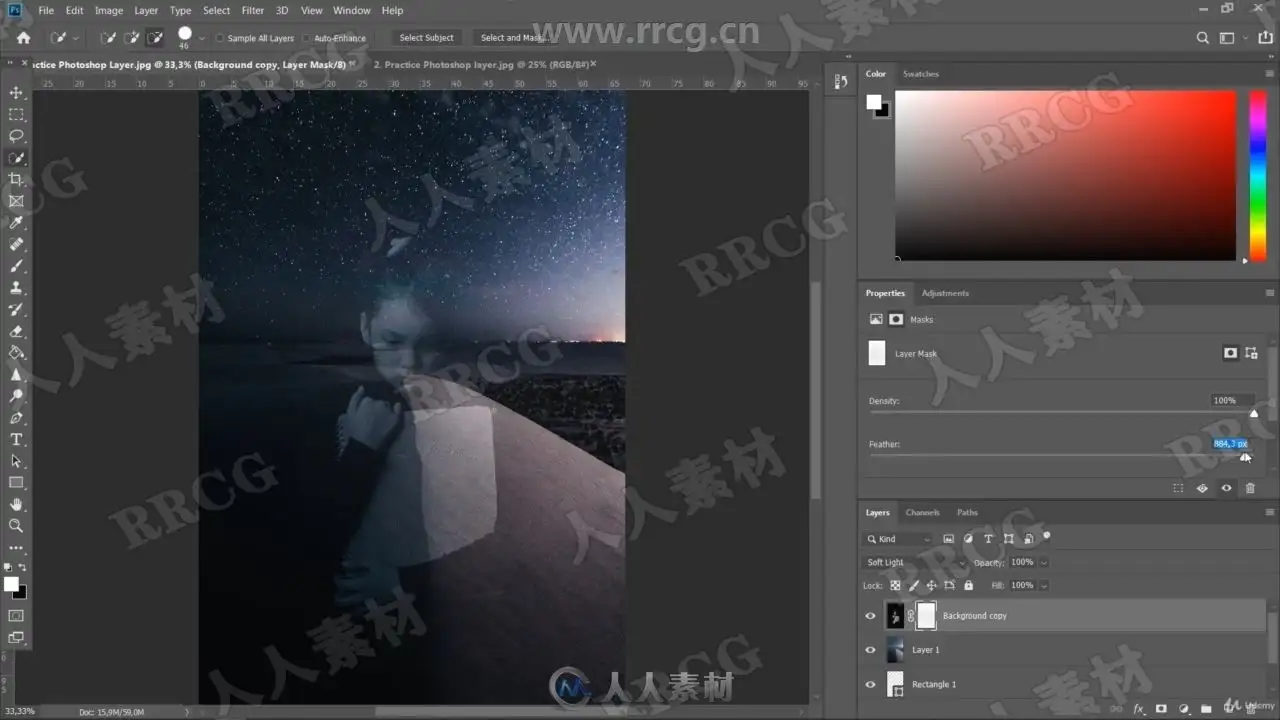Select the Horizontal Type tool
The height and width of the screenshot is (720, 1280).
click(x=16, y=440)
